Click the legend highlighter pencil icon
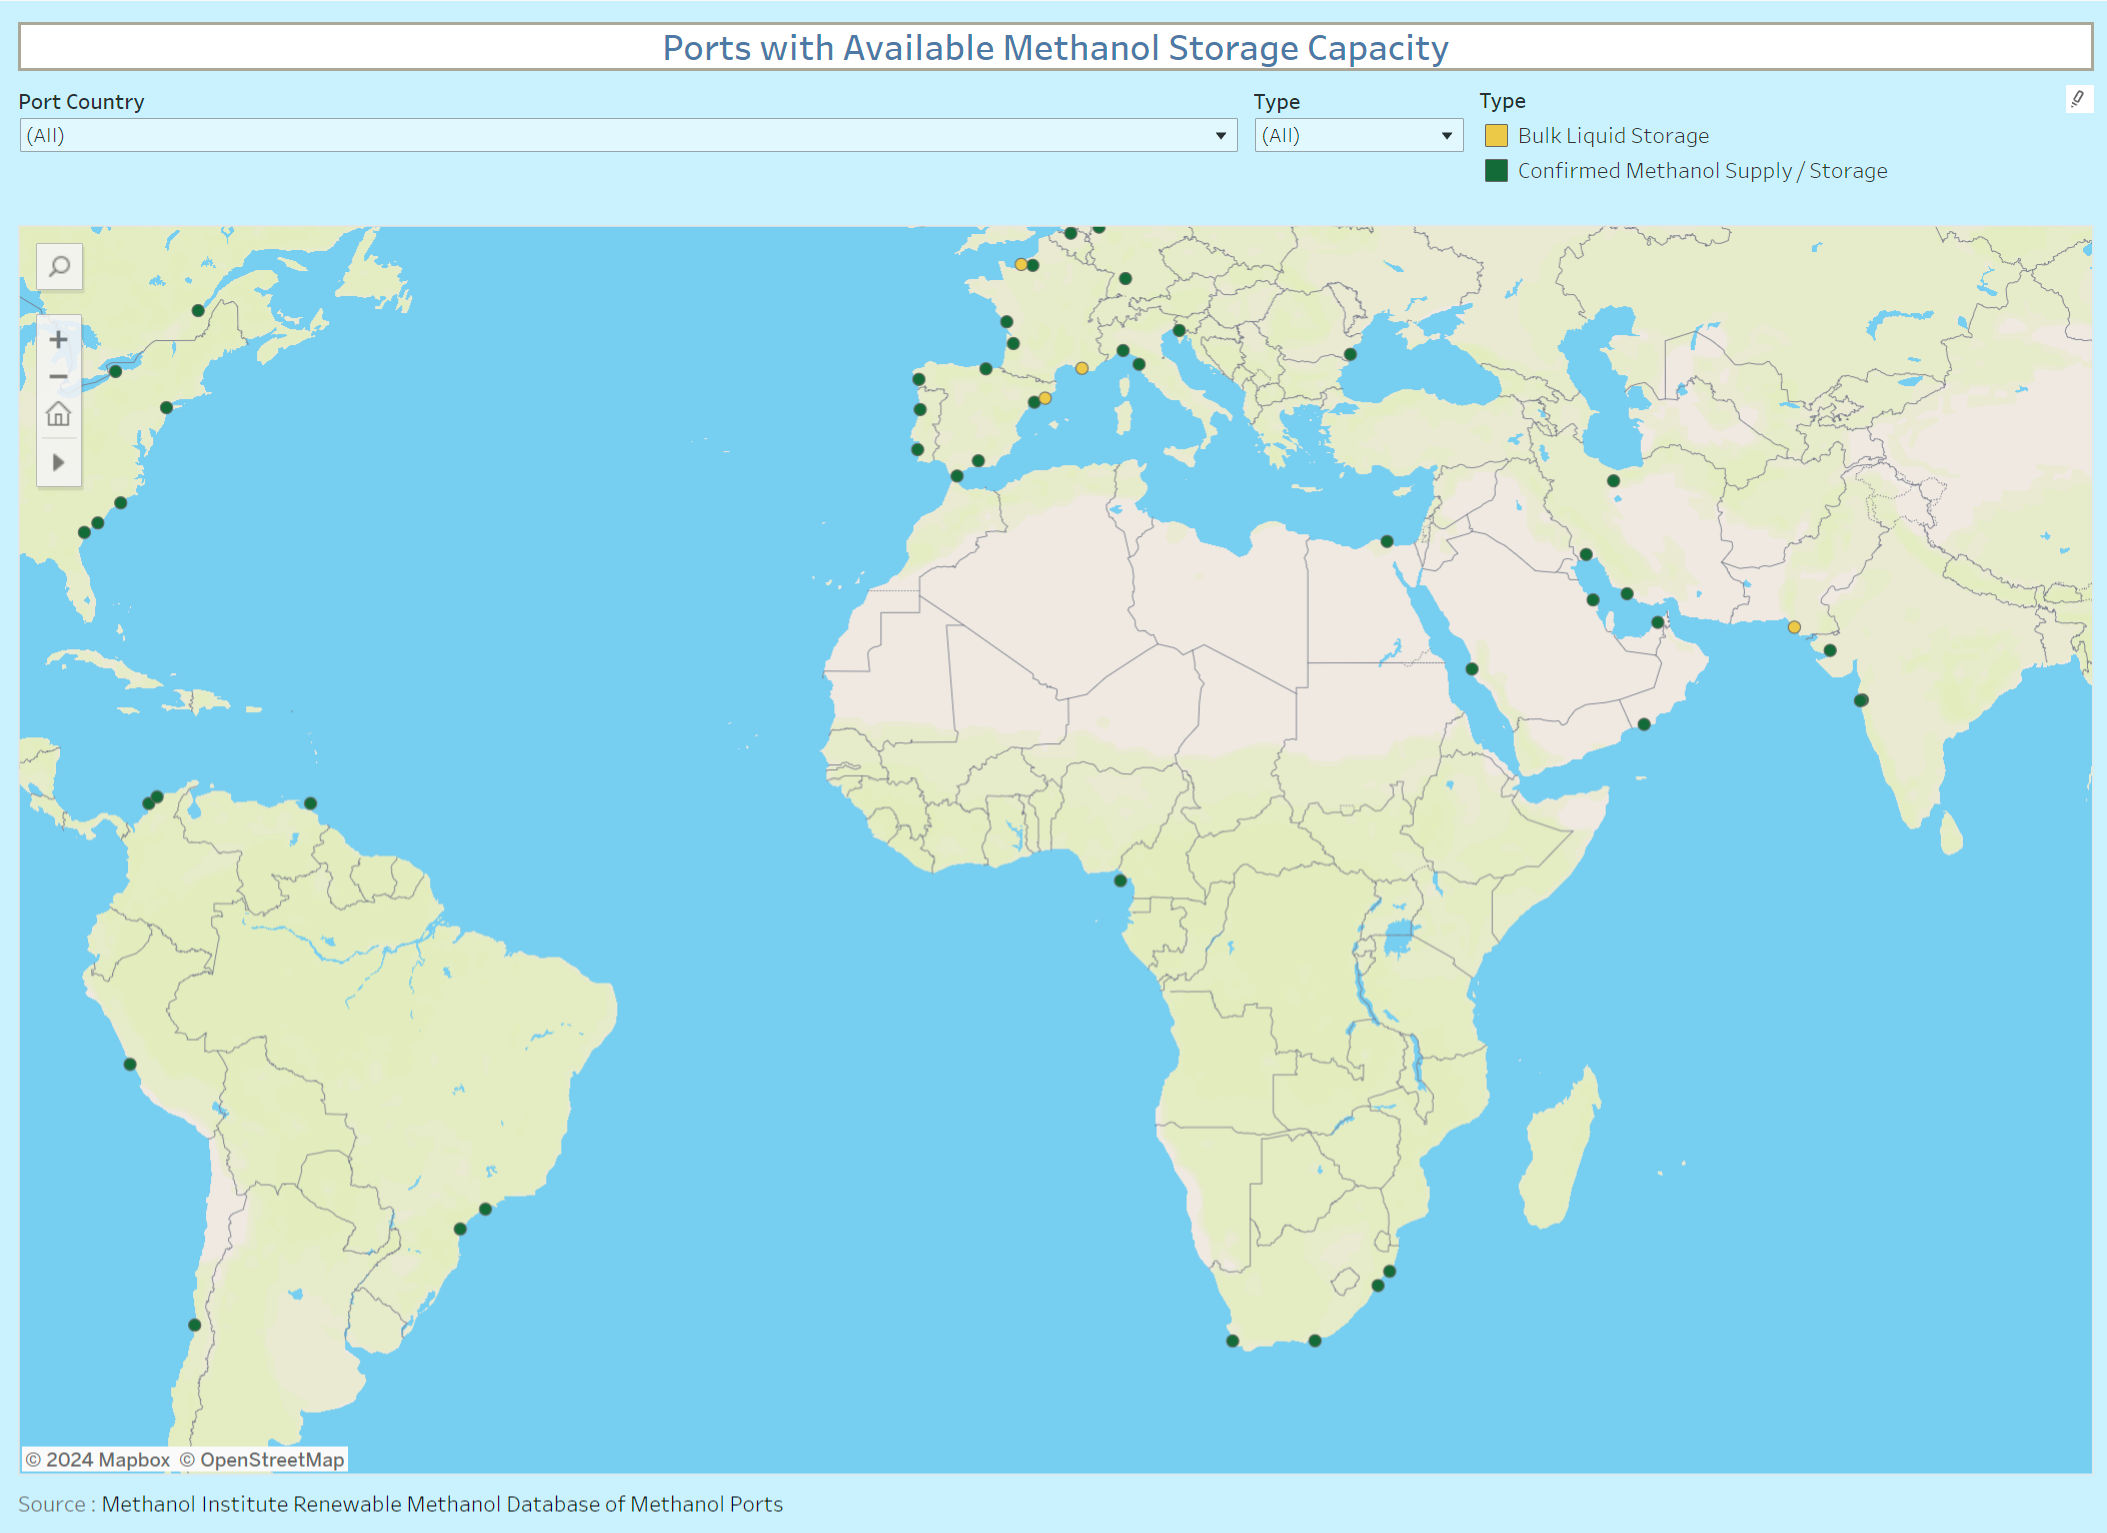Viewport: 2107px width, 1533px height. [x=2078, y=99]
